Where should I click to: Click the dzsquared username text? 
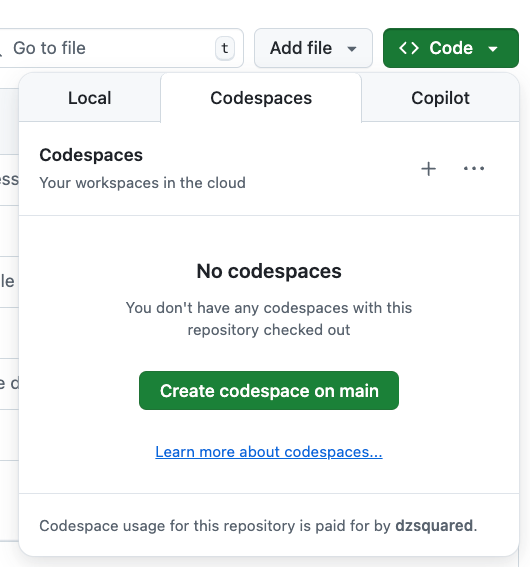pyautogui.click(x=434, y=525)
